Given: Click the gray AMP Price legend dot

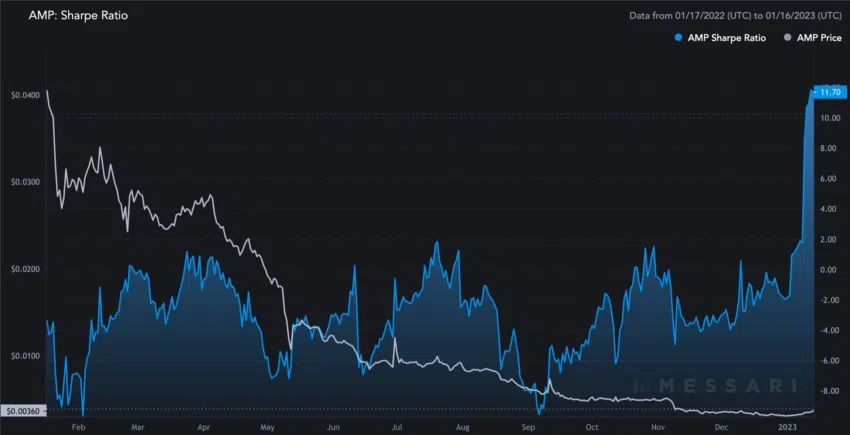Looking at the screenshot, I should [x=787, y=38].
